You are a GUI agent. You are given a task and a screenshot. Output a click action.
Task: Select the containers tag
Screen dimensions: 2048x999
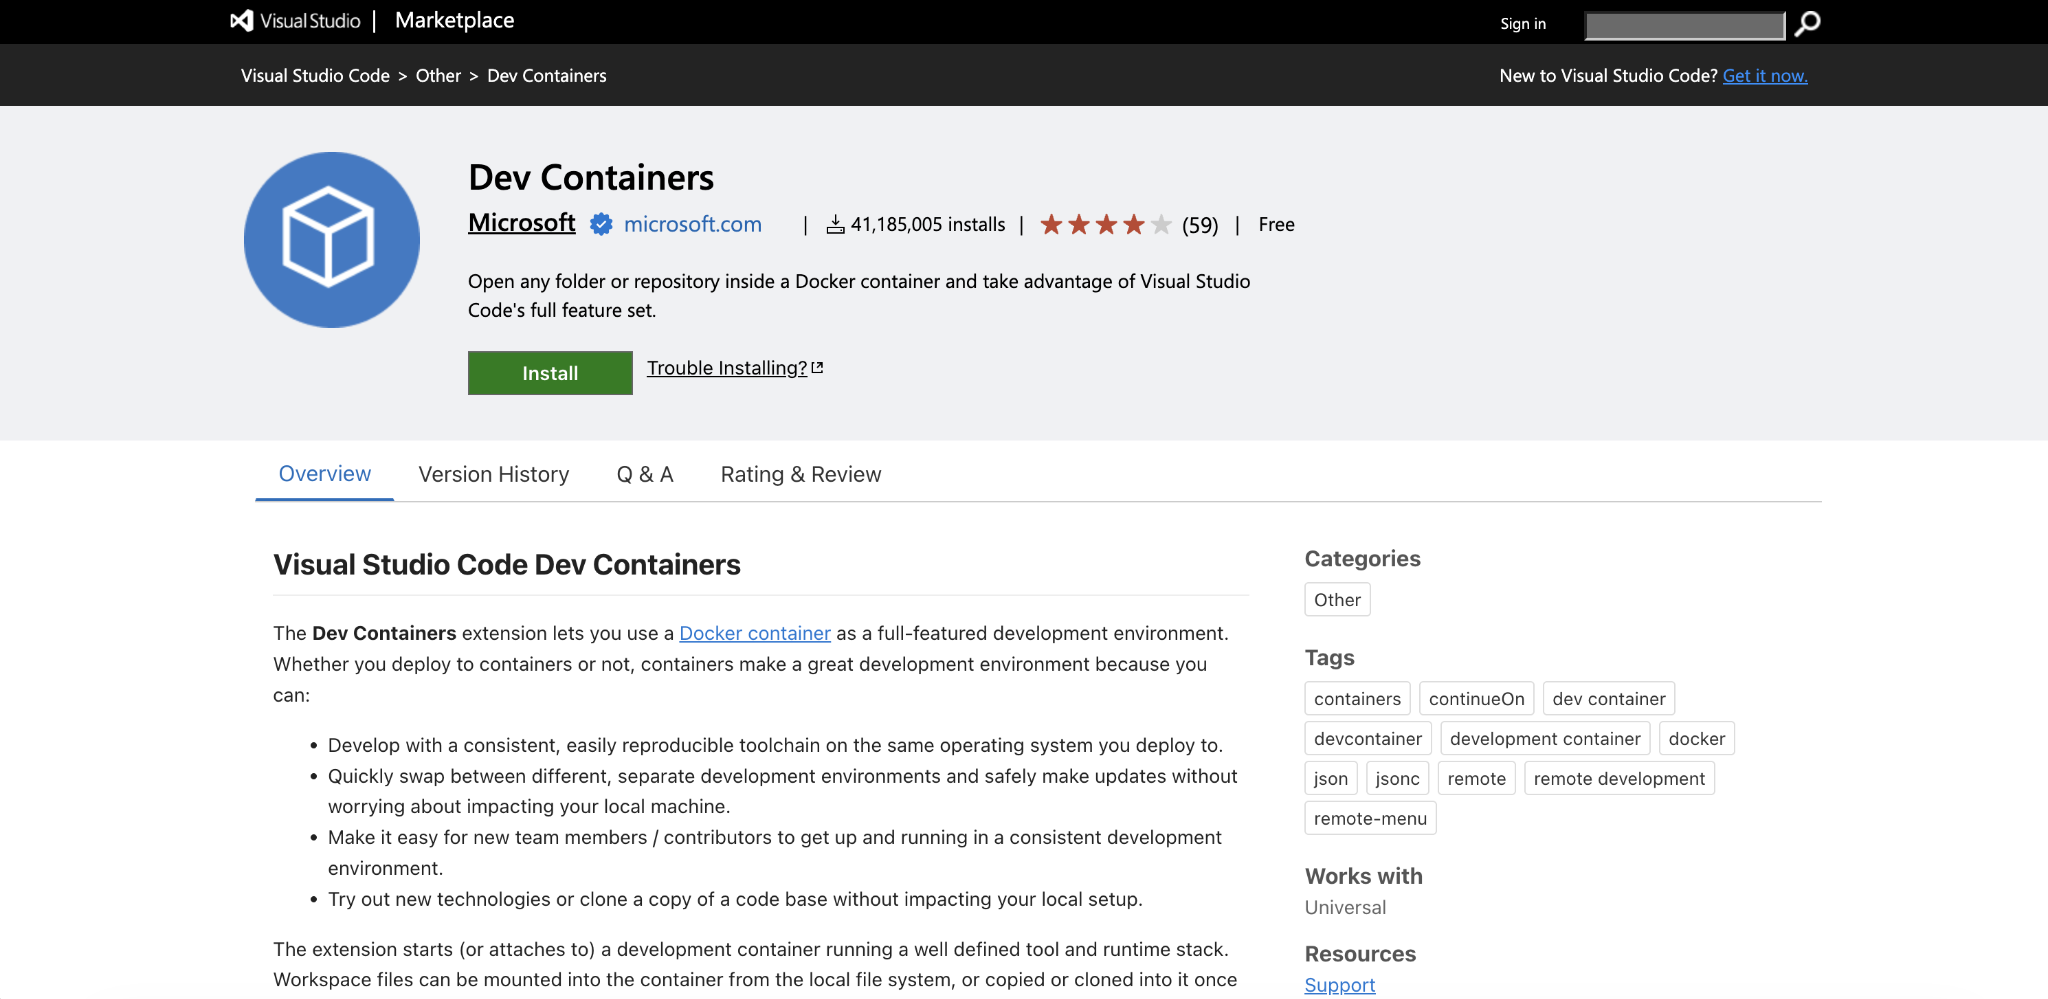[1357, 699]
